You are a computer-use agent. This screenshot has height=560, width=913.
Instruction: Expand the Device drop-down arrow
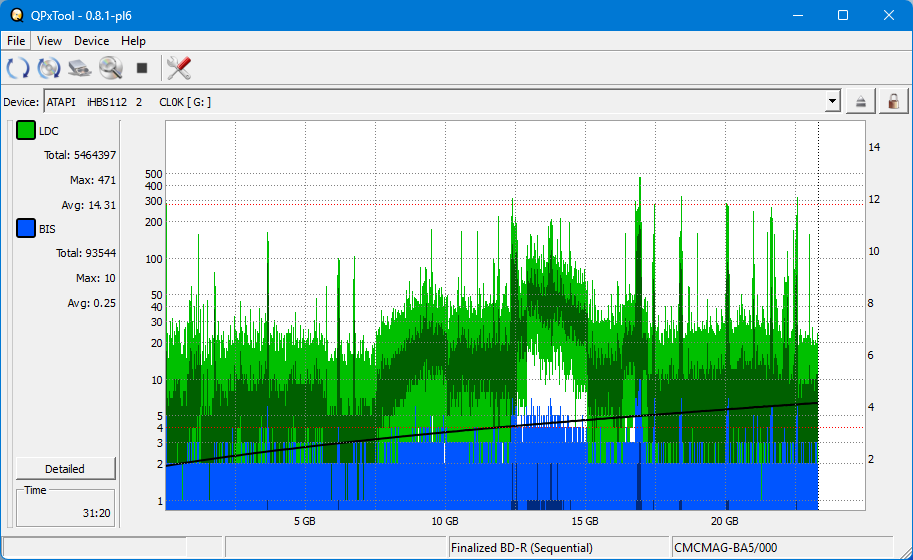click(x=833, y=102)
